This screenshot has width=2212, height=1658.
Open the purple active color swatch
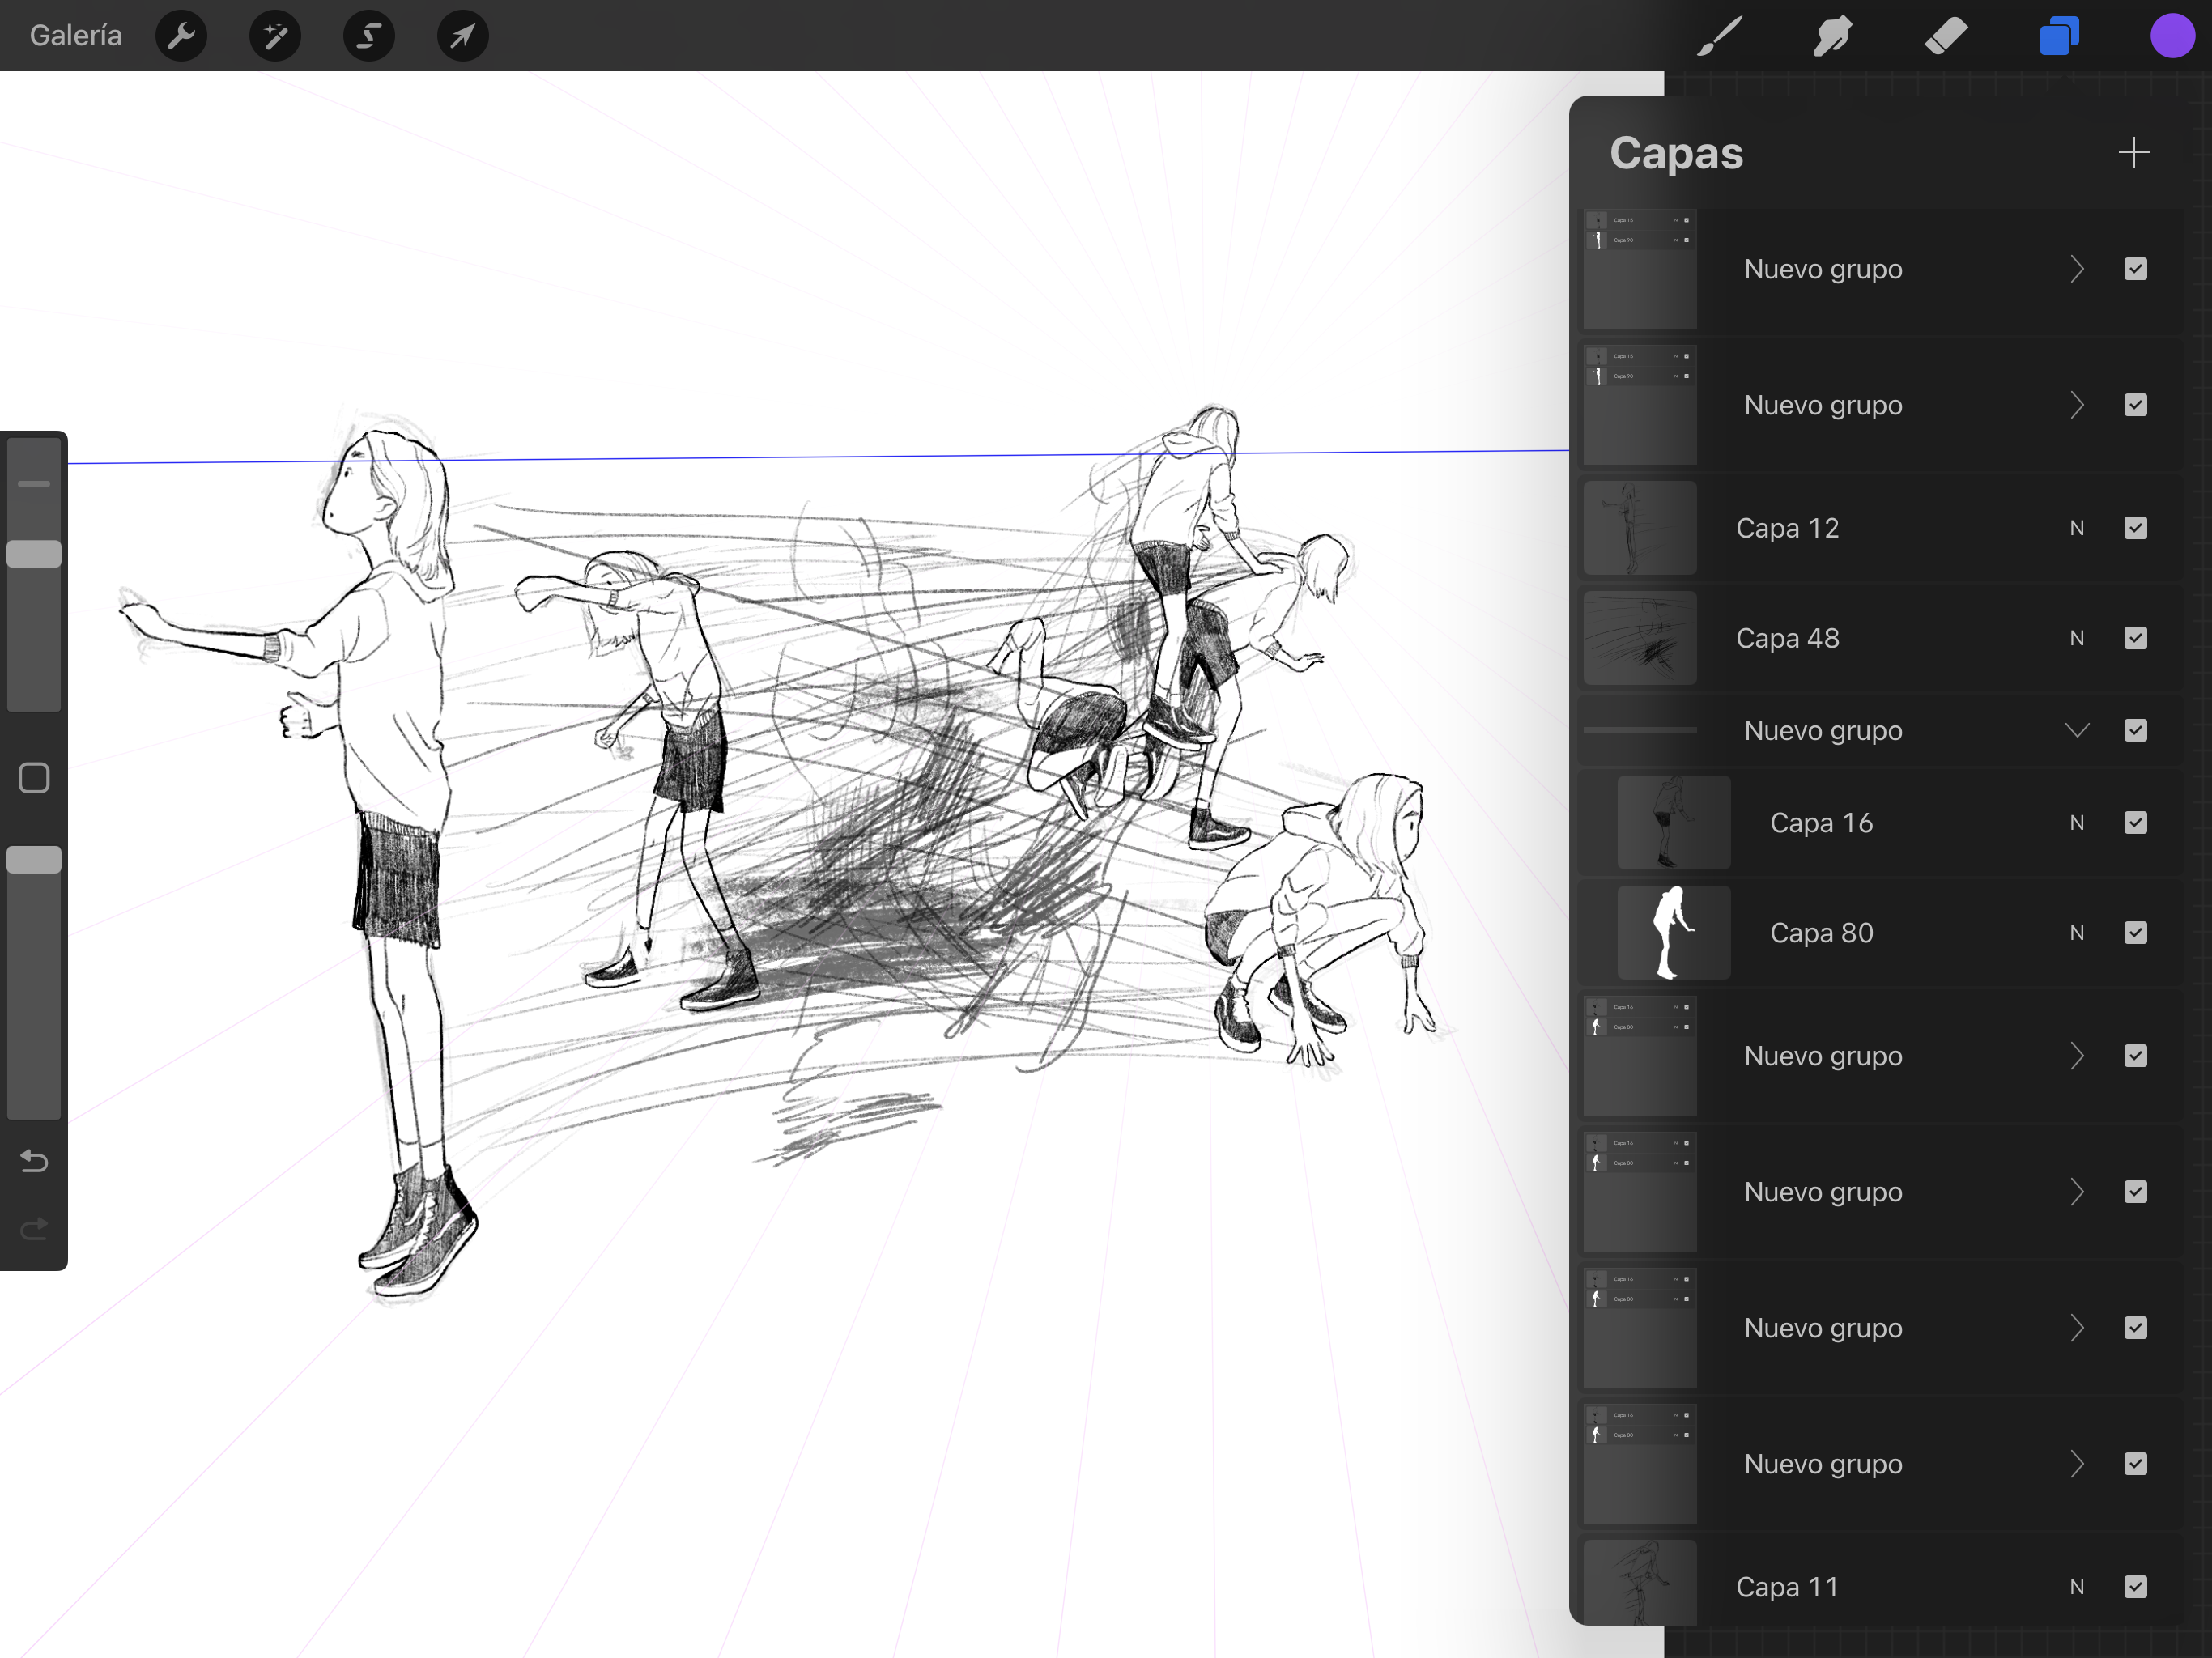point(2171,36)
